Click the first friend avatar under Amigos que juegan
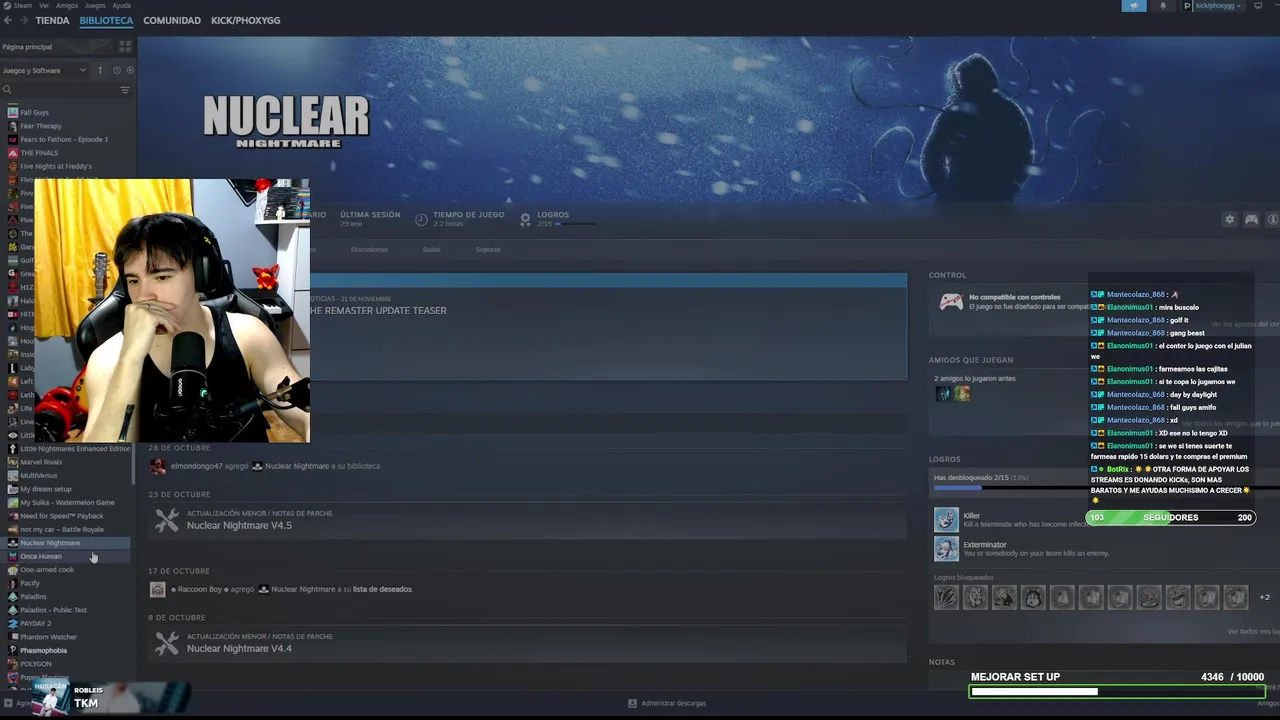Image resolution: width=1280 pixels, height=720 pixels. [942, 393]
